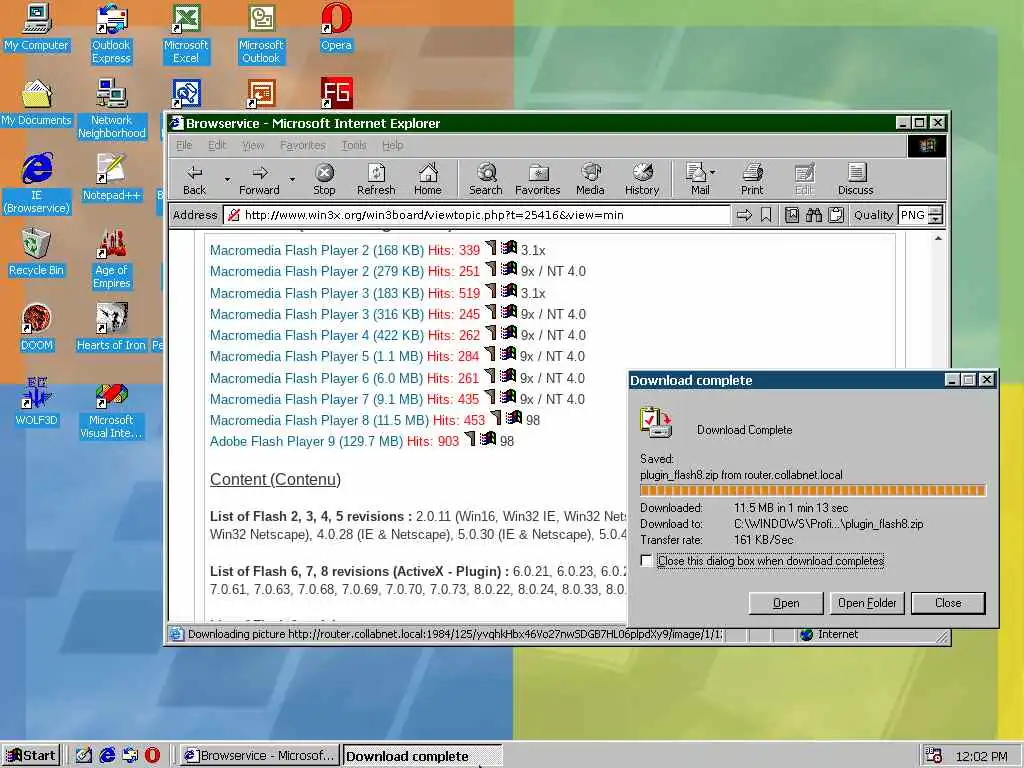Select the Network Neighborhood icon
The image size is (1024, 768).
[112, 109]
